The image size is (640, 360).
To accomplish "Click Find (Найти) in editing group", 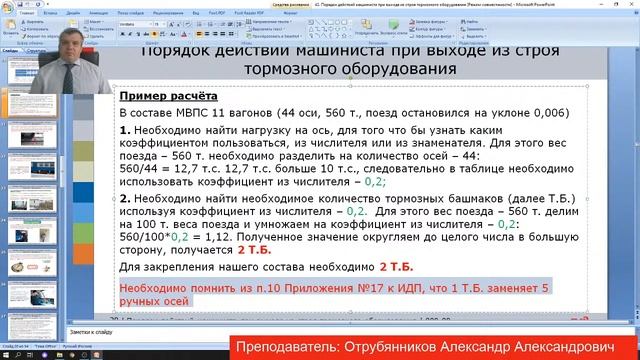I will click(x=469, y=22).
